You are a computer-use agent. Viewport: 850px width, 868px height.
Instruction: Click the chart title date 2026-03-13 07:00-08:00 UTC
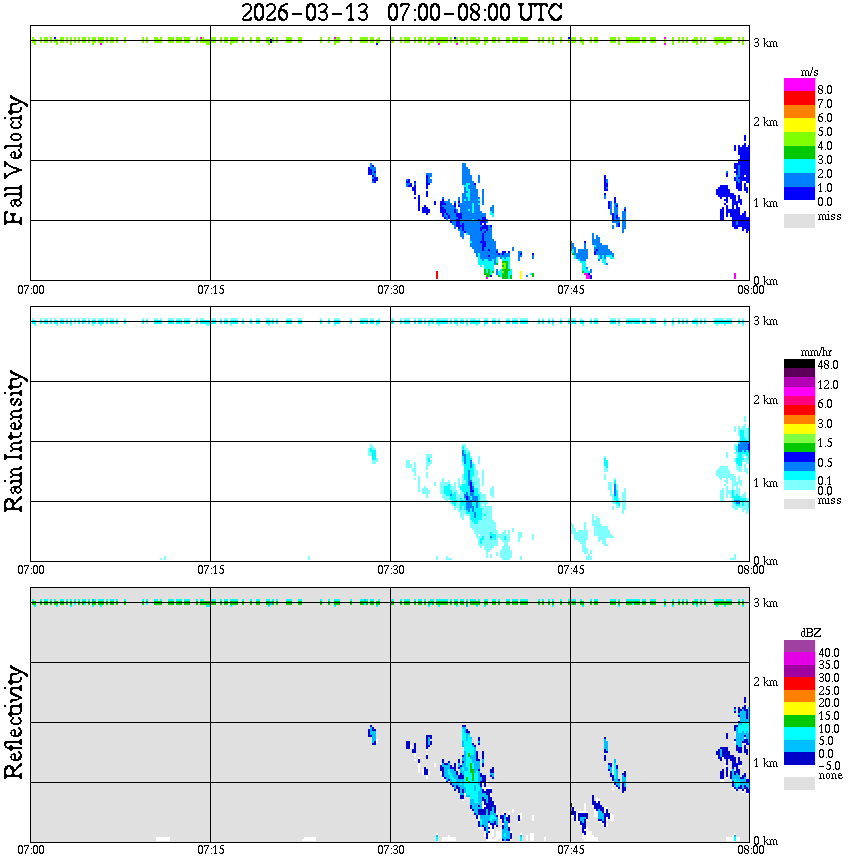point(401,12)
